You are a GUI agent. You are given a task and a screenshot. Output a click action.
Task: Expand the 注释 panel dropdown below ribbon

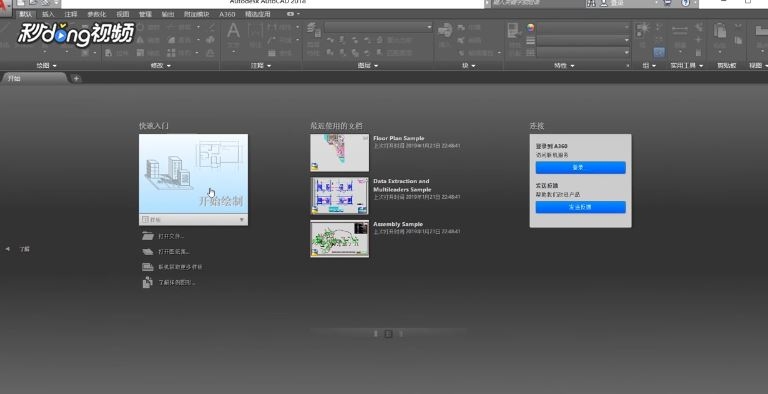point(268,66)
